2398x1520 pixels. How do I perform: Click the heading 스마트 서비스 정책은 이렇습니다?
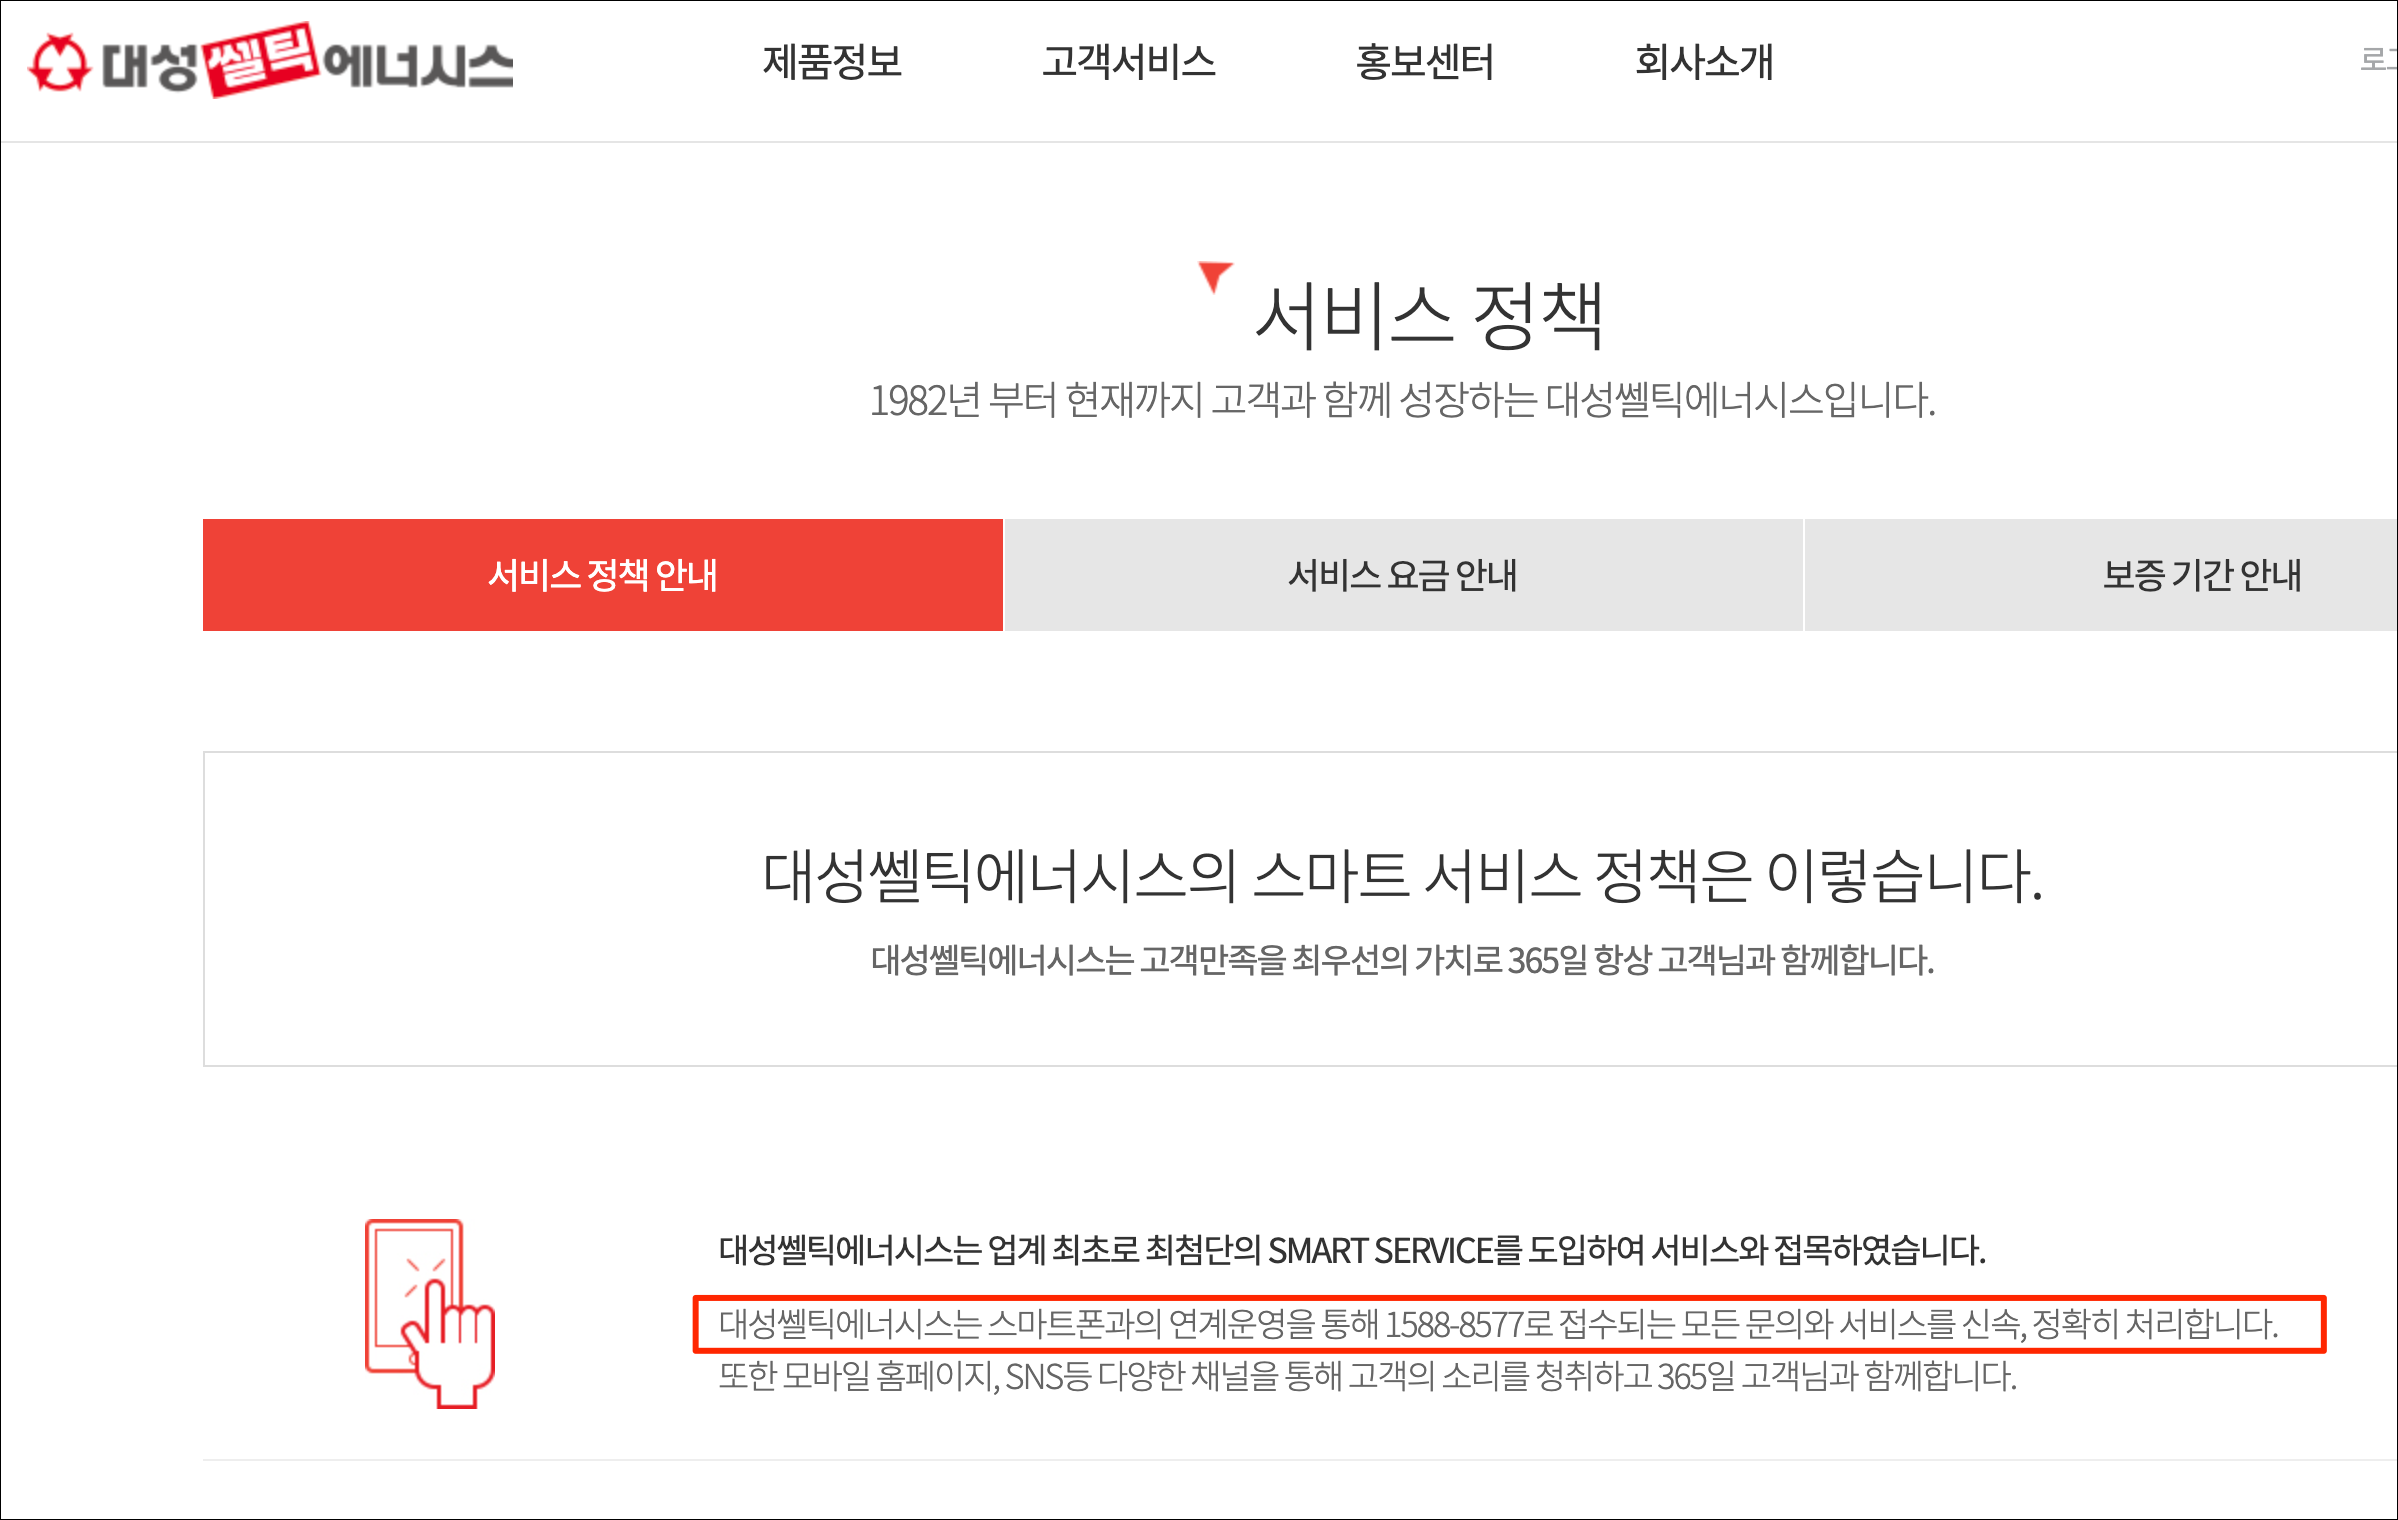pyautogui.click(x=1402, y=876)
